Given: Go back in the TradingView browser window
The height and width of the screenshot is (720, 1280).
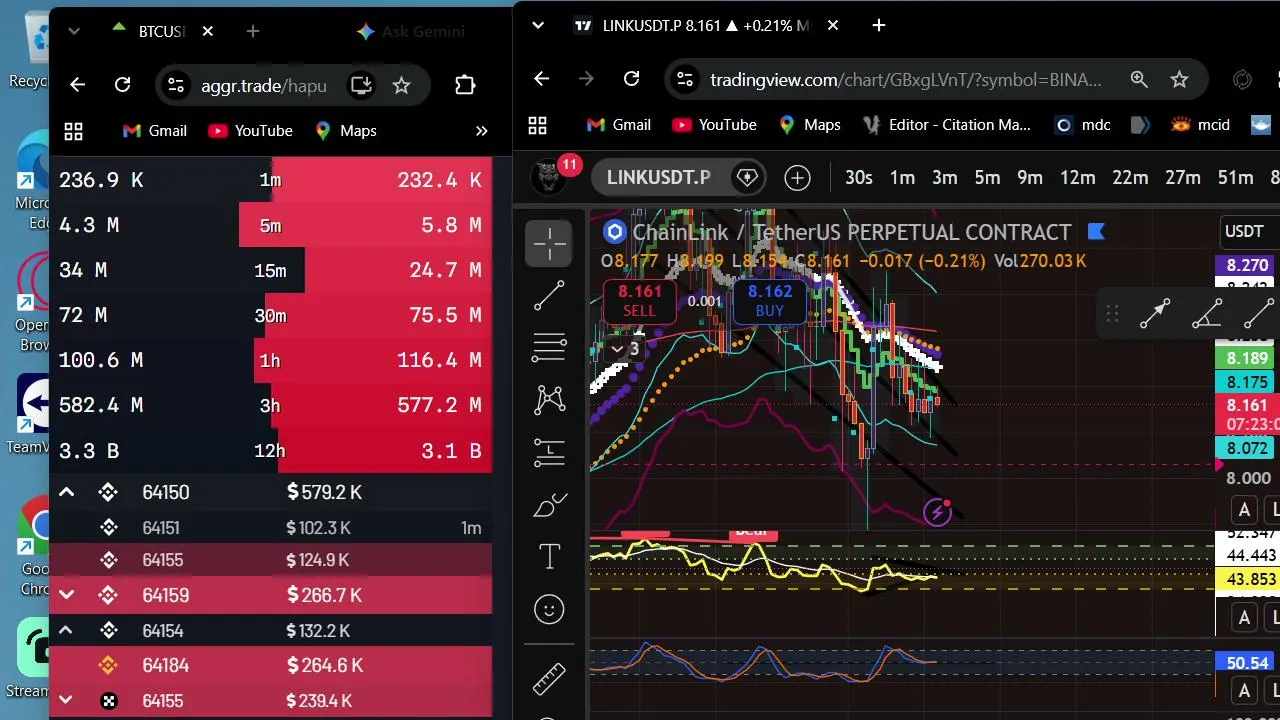Looking at the screenshot, I should (541, 79).
